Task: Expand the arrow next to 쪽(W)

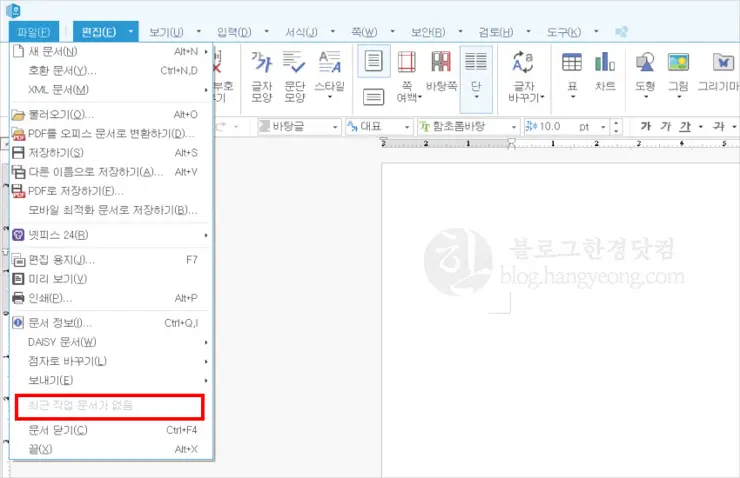Action: 393,32
